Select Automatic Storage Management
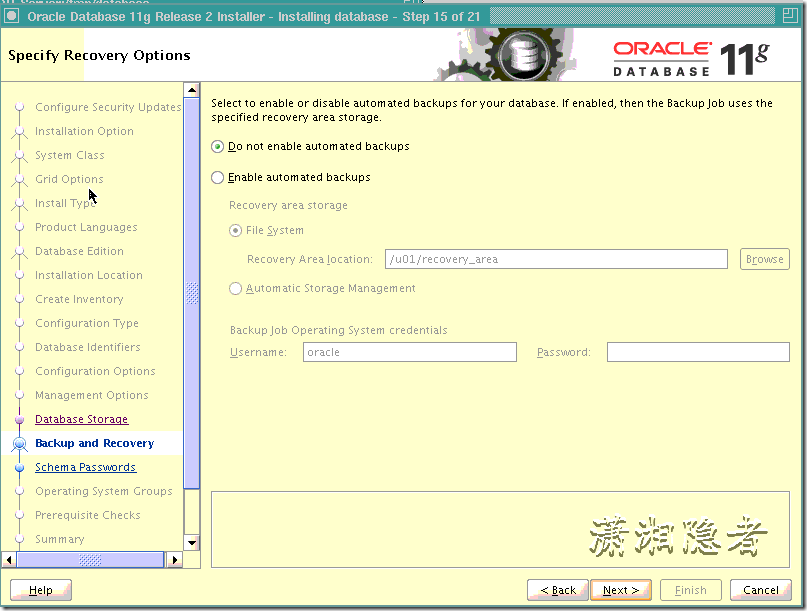The image size is (807, 611). click(x=235, y=288)
